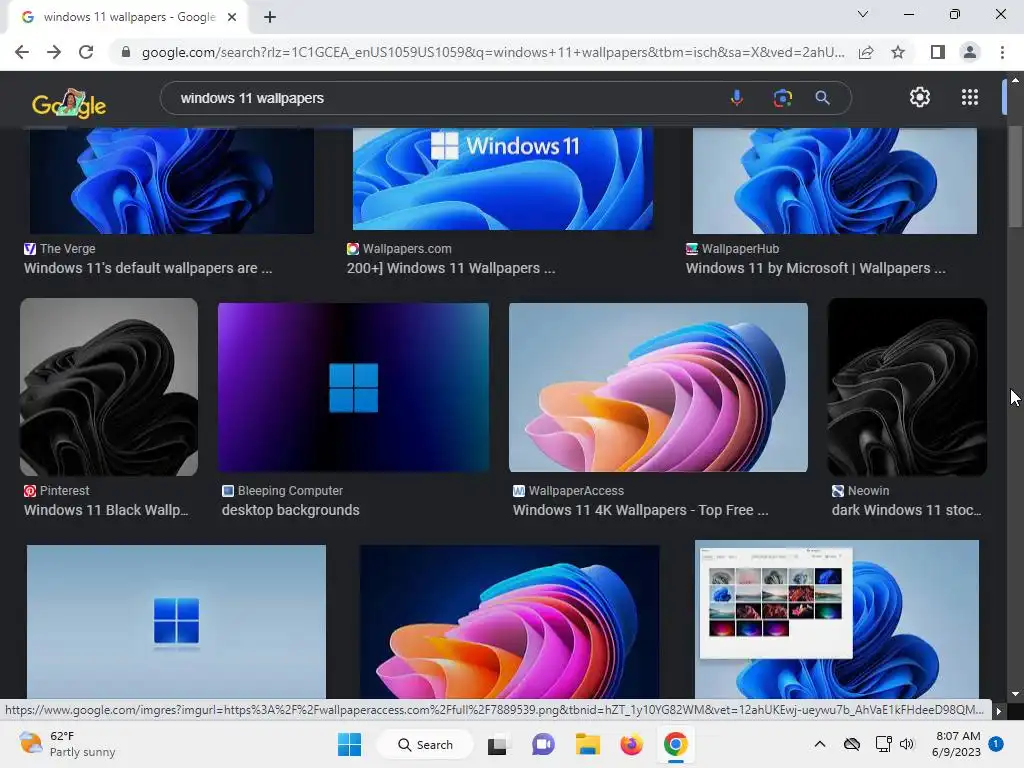Switch to Chrome on taskbar
1024x768 pixels.
pyautogui.click(x=676, y=744)
